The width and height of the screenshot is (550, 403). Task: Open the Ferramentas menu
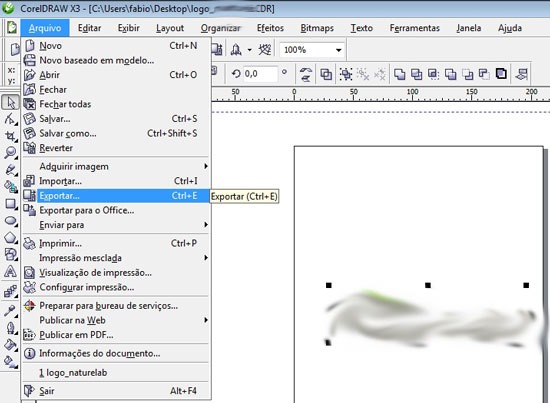(415, 28)
